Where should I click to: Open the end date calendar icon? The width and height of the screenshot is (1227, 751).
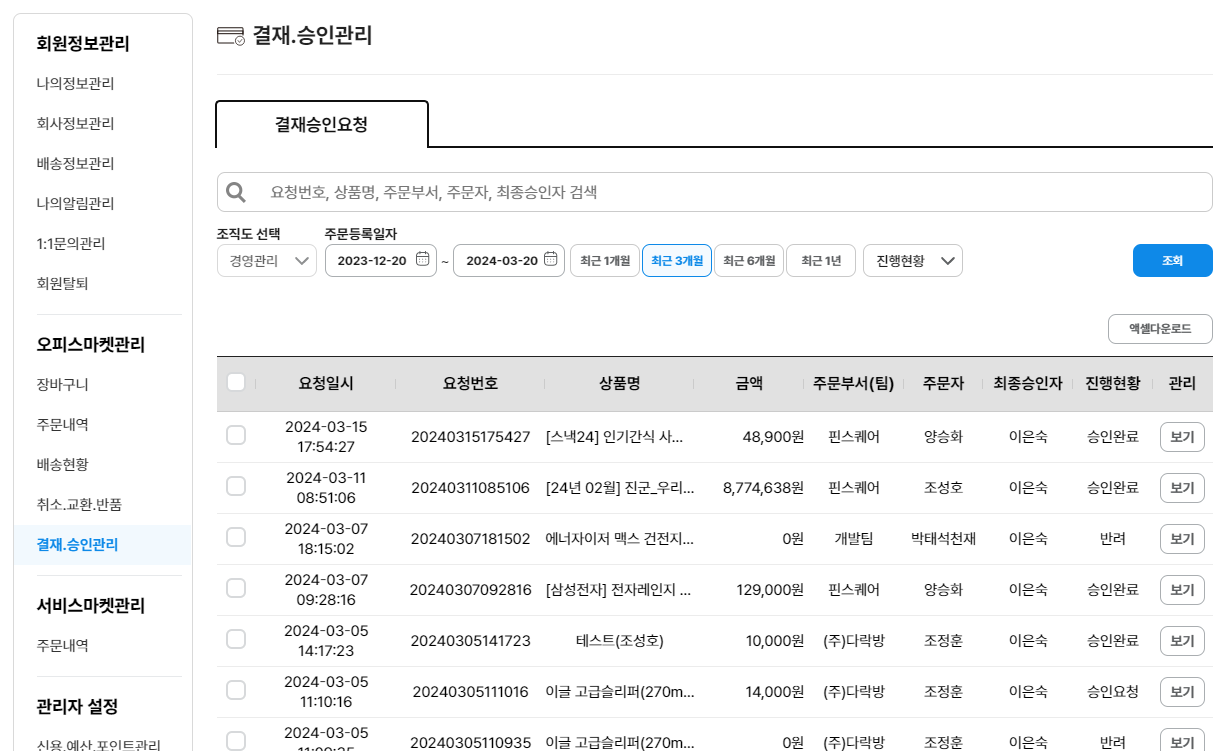pyautogui.click(x=550, y=260)
